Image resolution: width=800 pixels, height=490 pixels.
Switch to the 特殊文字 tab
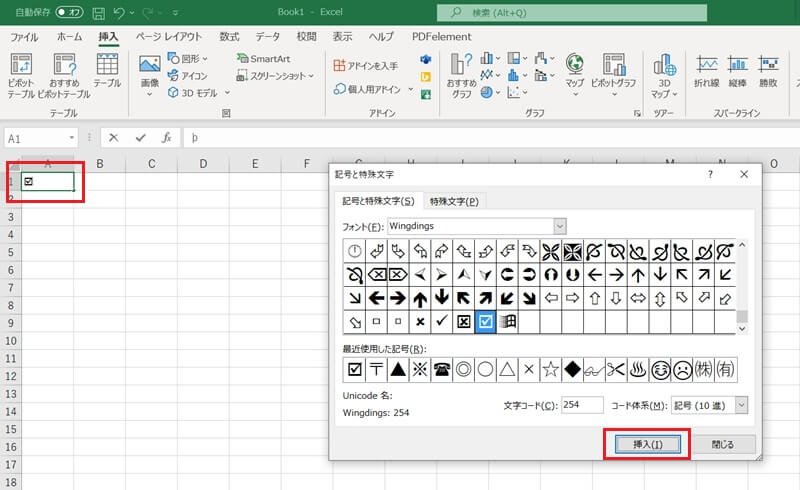click(x=454, y=201)
